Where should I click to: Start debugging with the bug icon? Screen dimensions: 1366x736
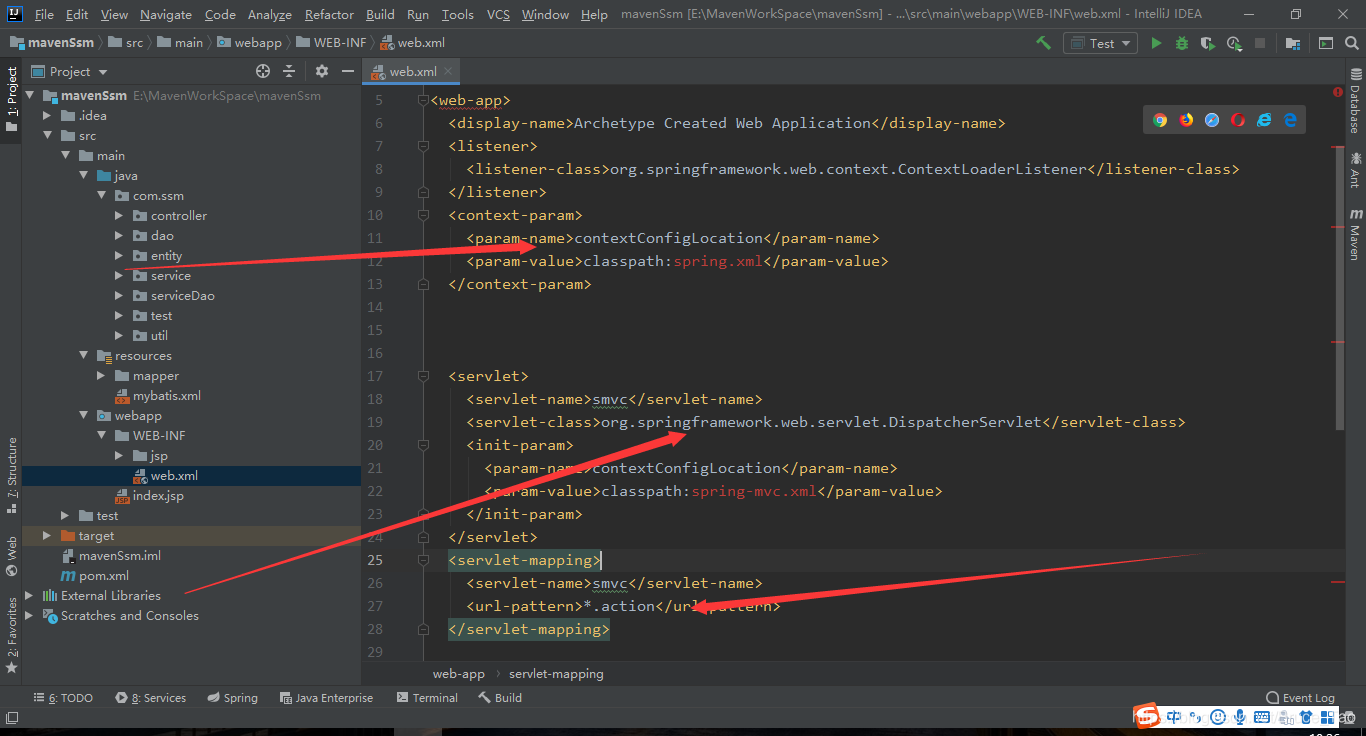(1182, 43)
